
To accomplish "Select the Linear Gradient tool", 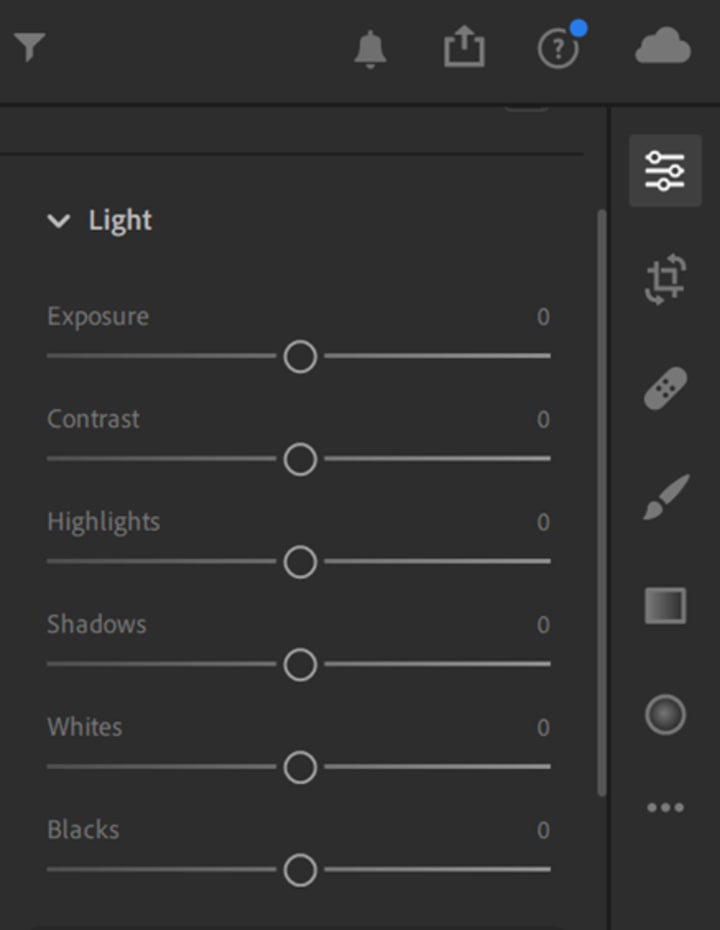I will click(x=665, y=606).
